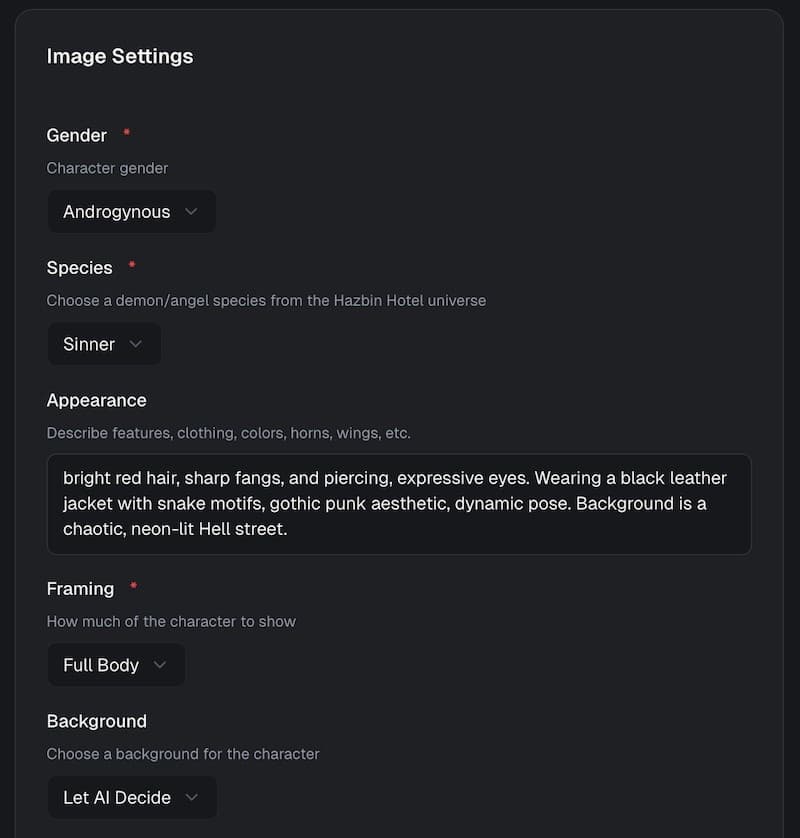Image resolution: width=800 pixels, height=838 pixels.
Task: Click the chevron arrow beside Full Body
Action: coord(160,665)
